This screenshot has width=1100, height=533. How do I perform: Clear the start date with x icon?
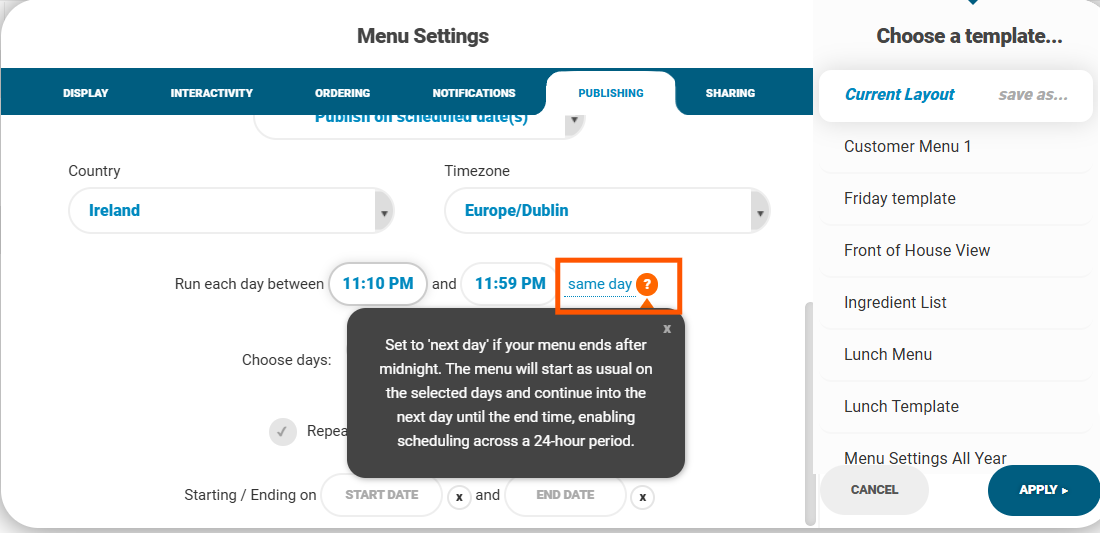pos(459,496)
